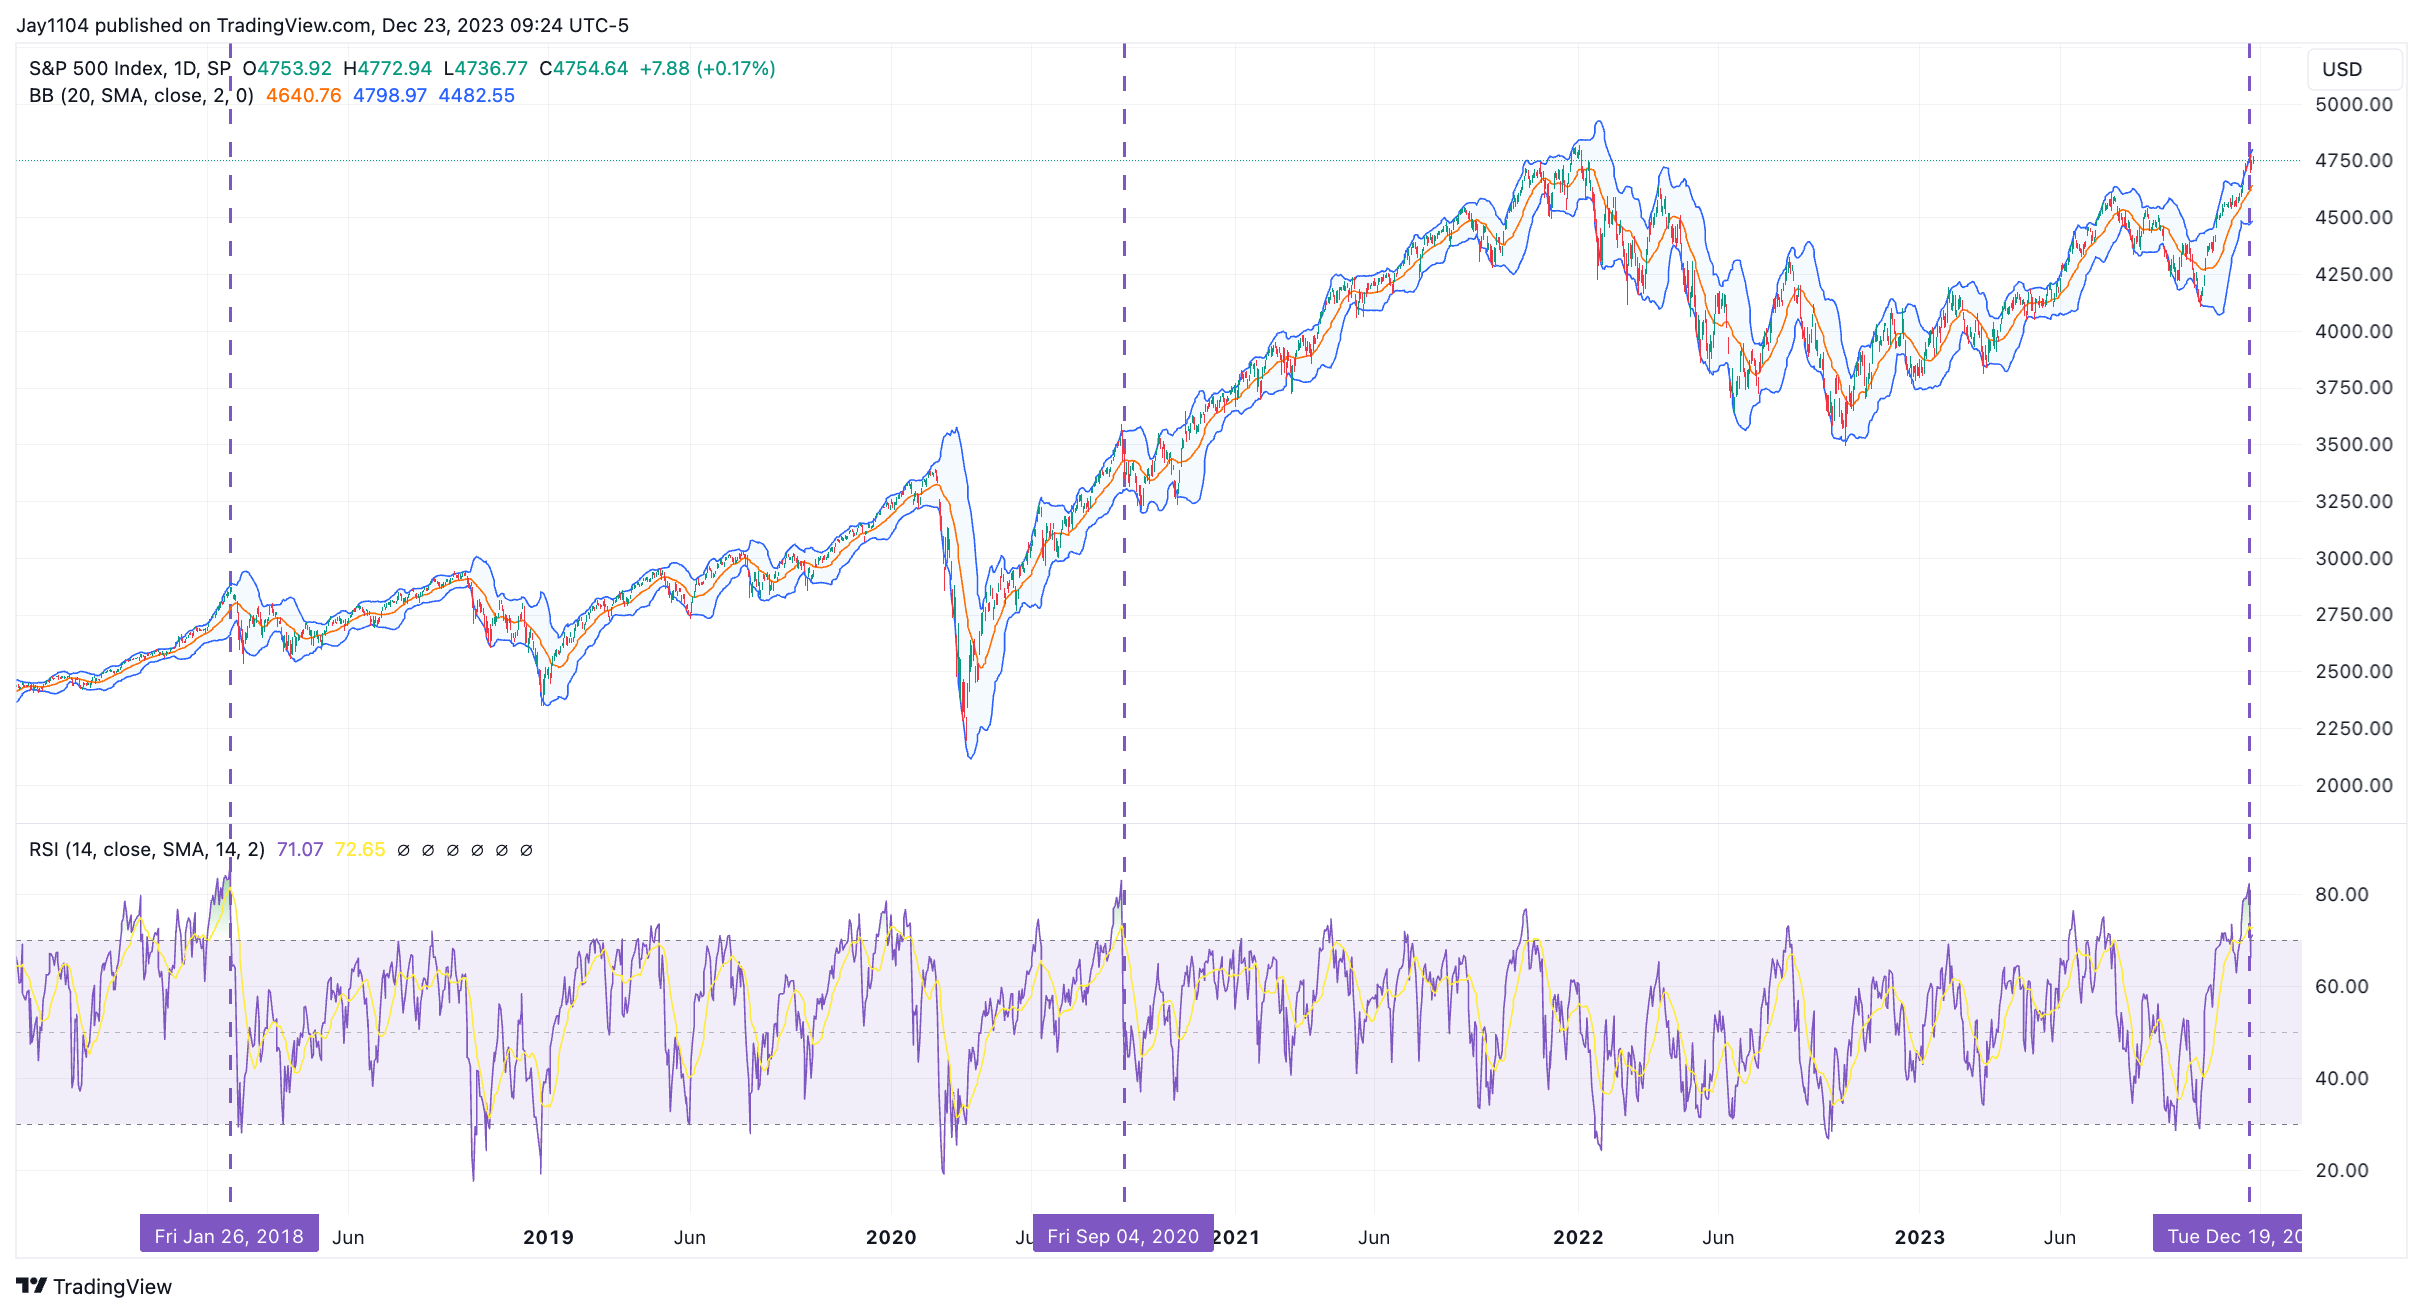Click the Fri Jan 26, 2018 date marker
Viewport: 2423px width, 1314px height.
(229, 1235)
